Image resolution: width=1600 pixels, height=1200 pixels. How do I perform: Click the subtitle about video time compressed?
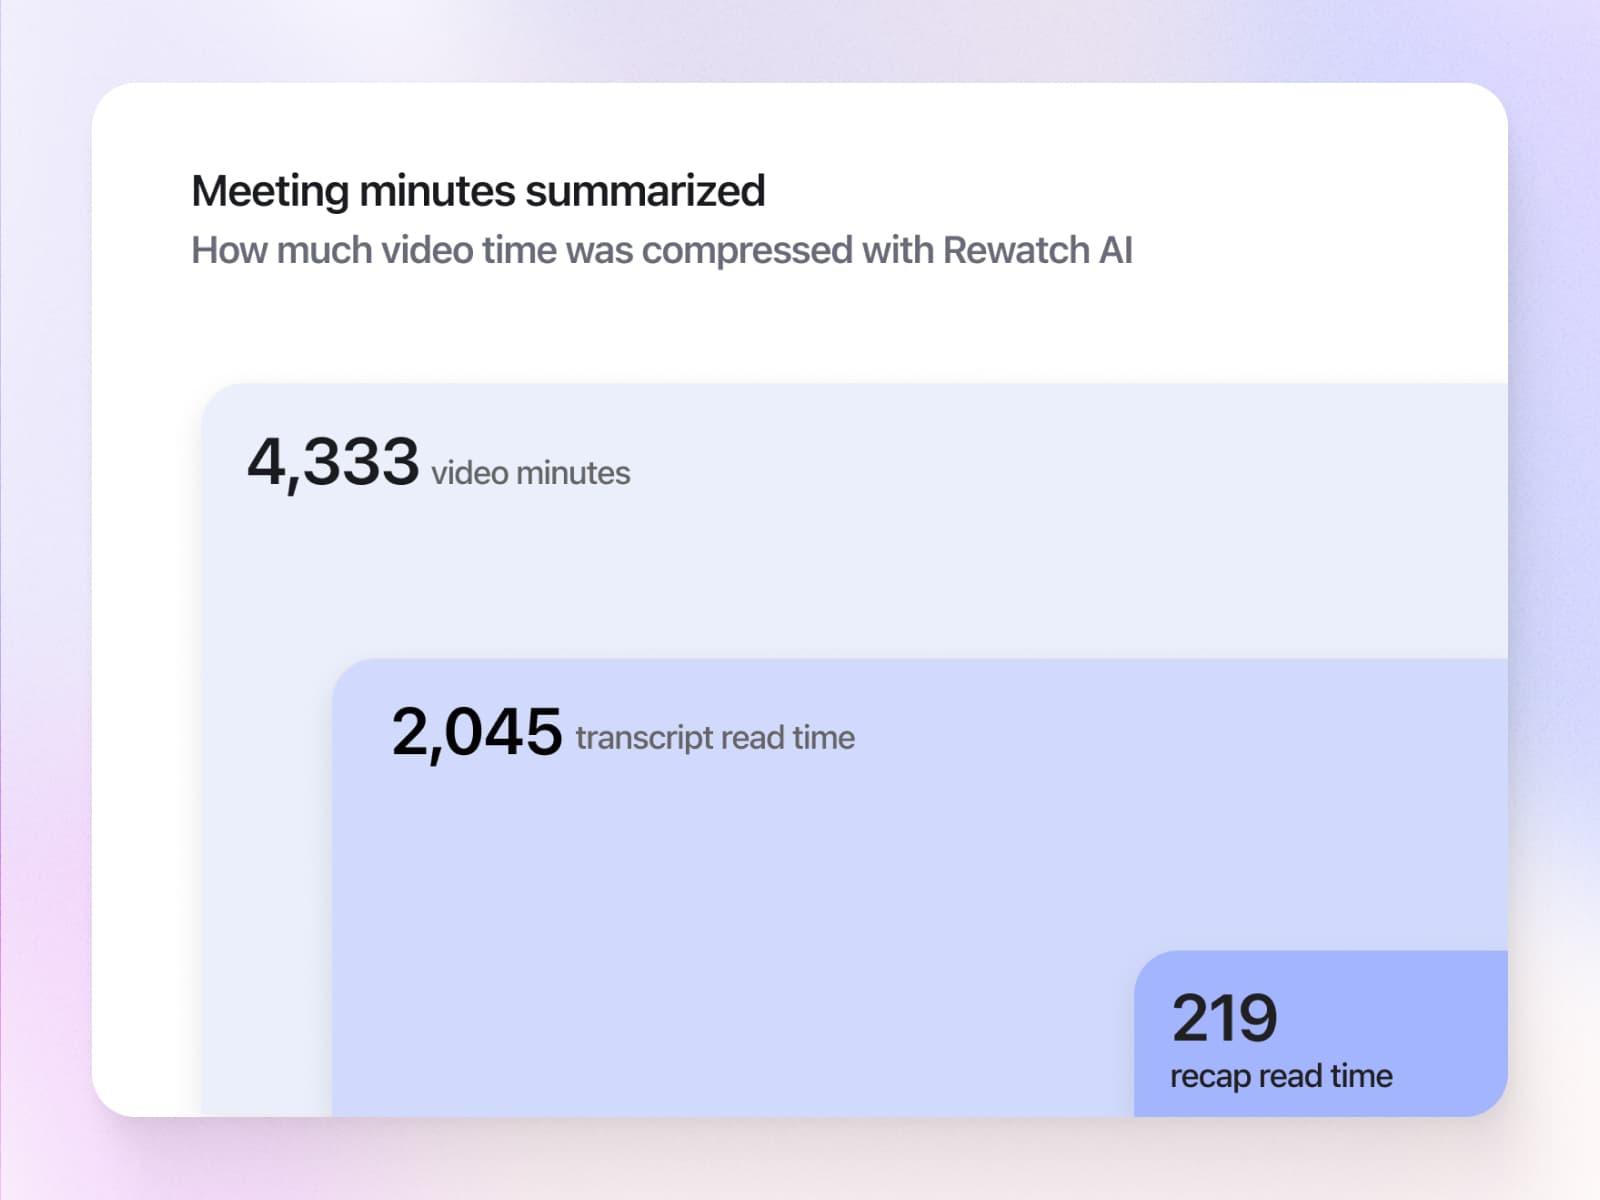(x=661, y=250)
